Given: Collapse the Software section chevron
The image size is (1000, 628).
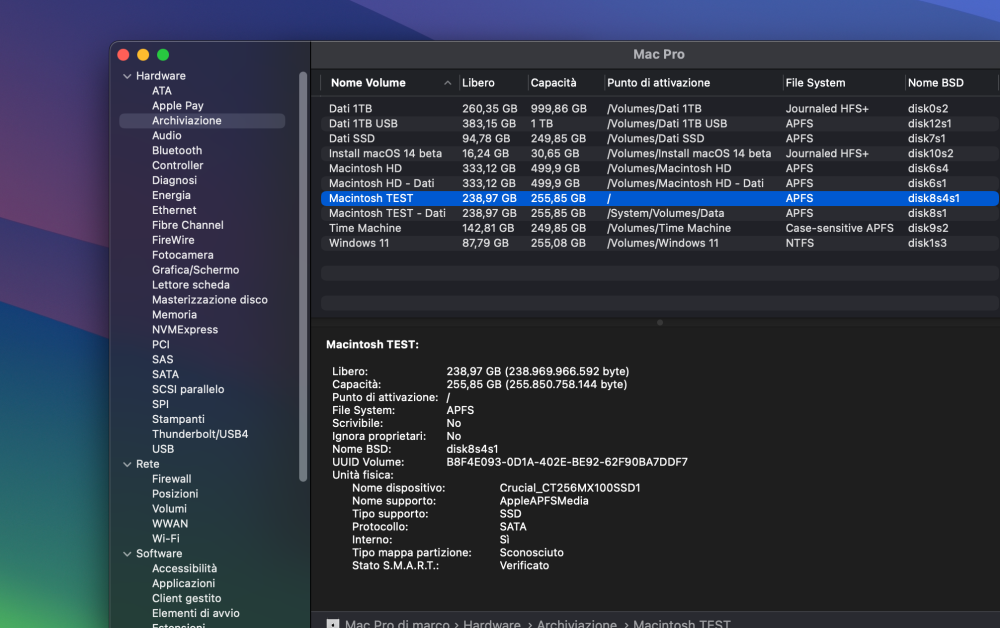Looking at the screenshot, I should [127, 554].
